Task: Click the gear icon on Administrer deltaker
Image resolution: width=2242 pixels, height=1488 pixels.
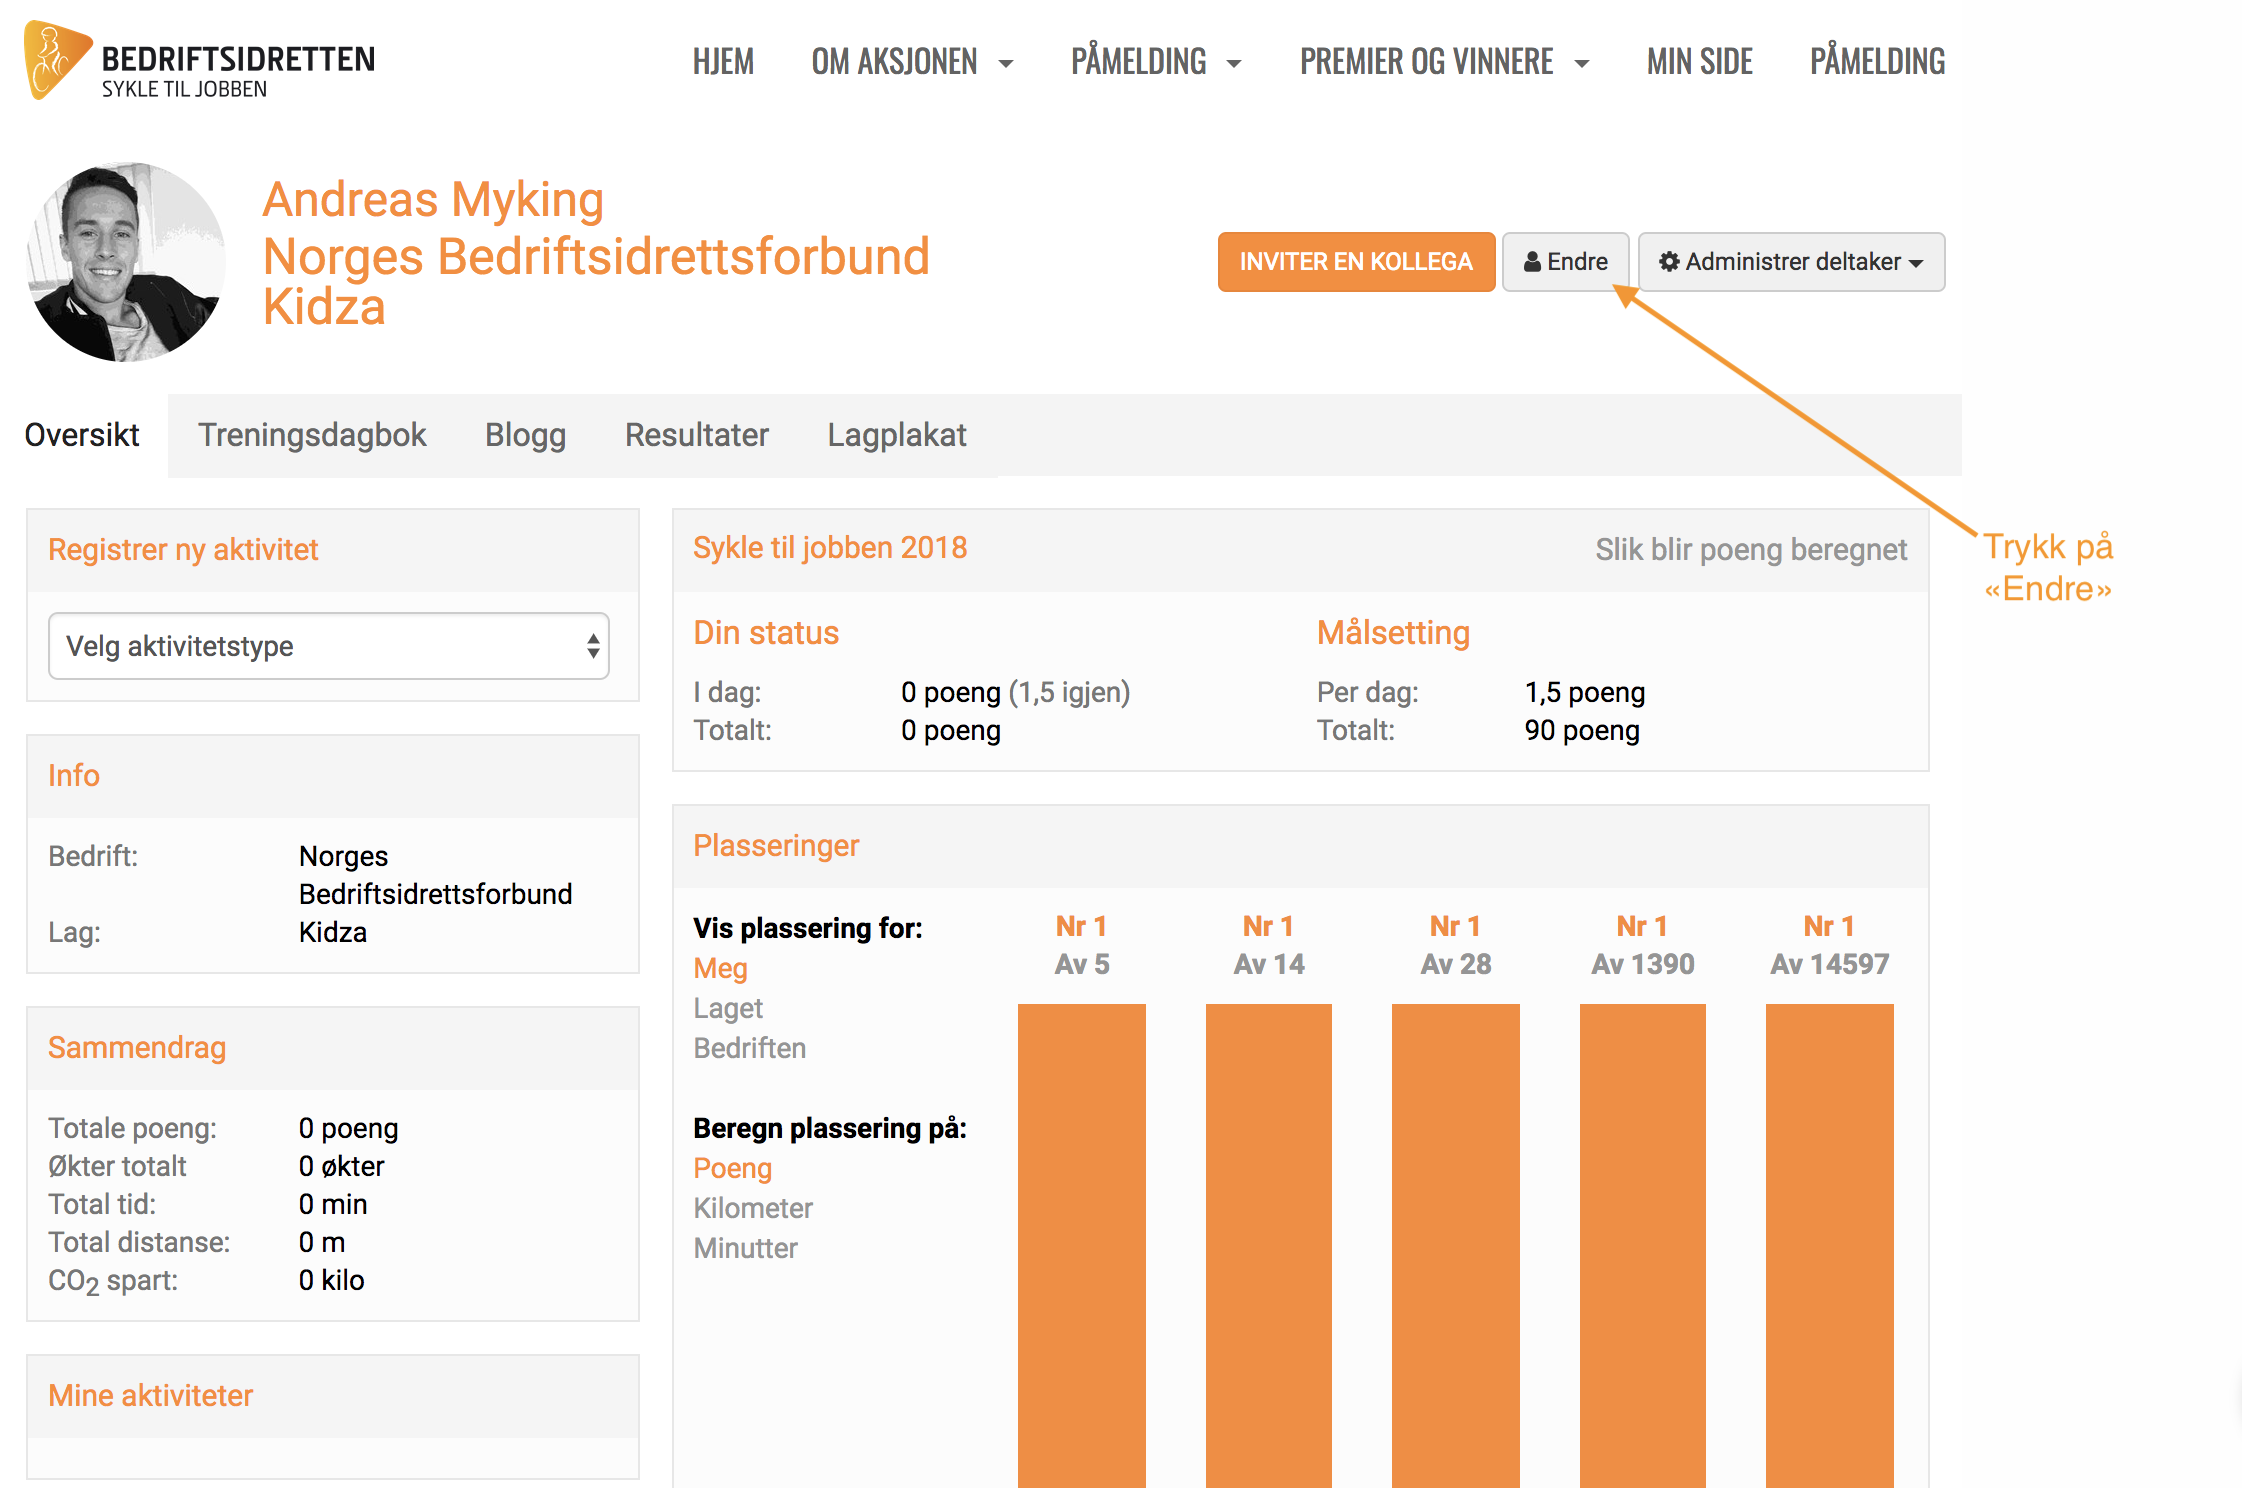Action: coord(1669,262)
